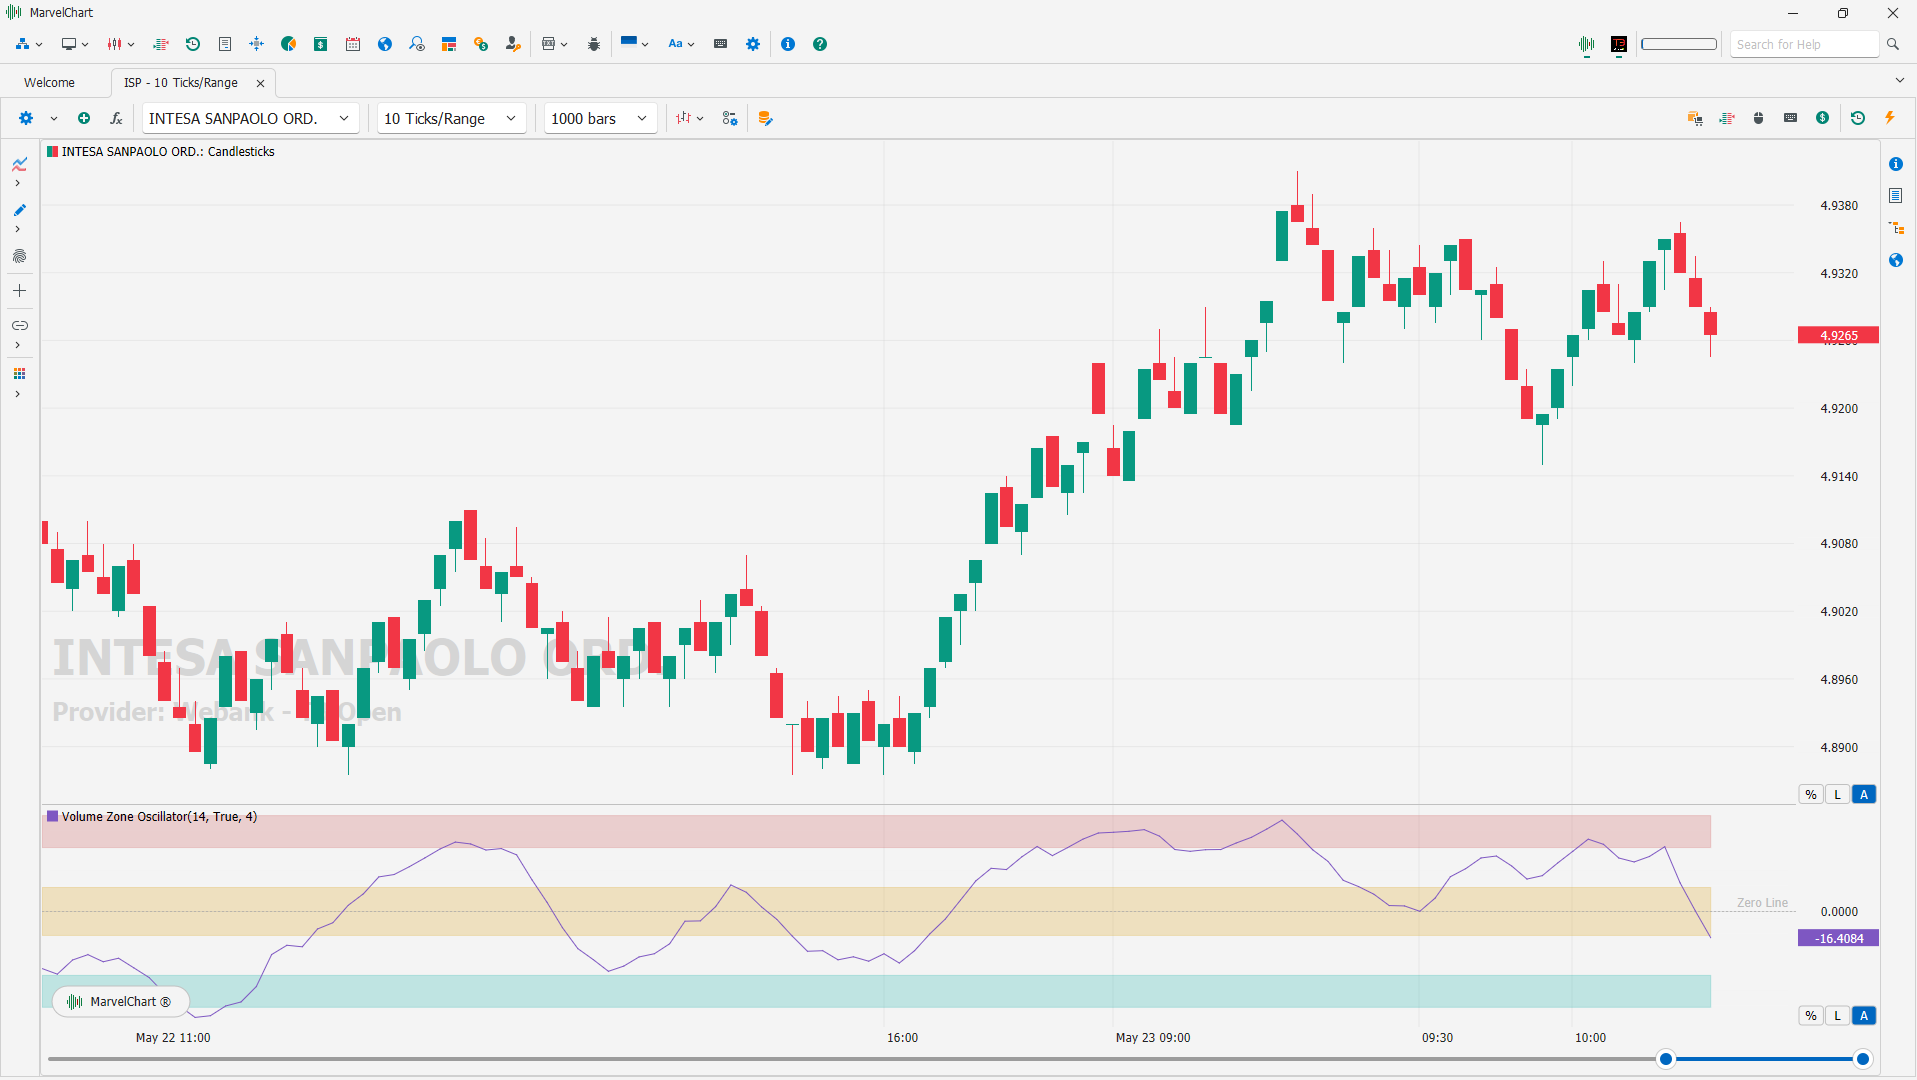Toggle L scale on oscillator pane
1917x1080 pixels.
[1837, 1016]
